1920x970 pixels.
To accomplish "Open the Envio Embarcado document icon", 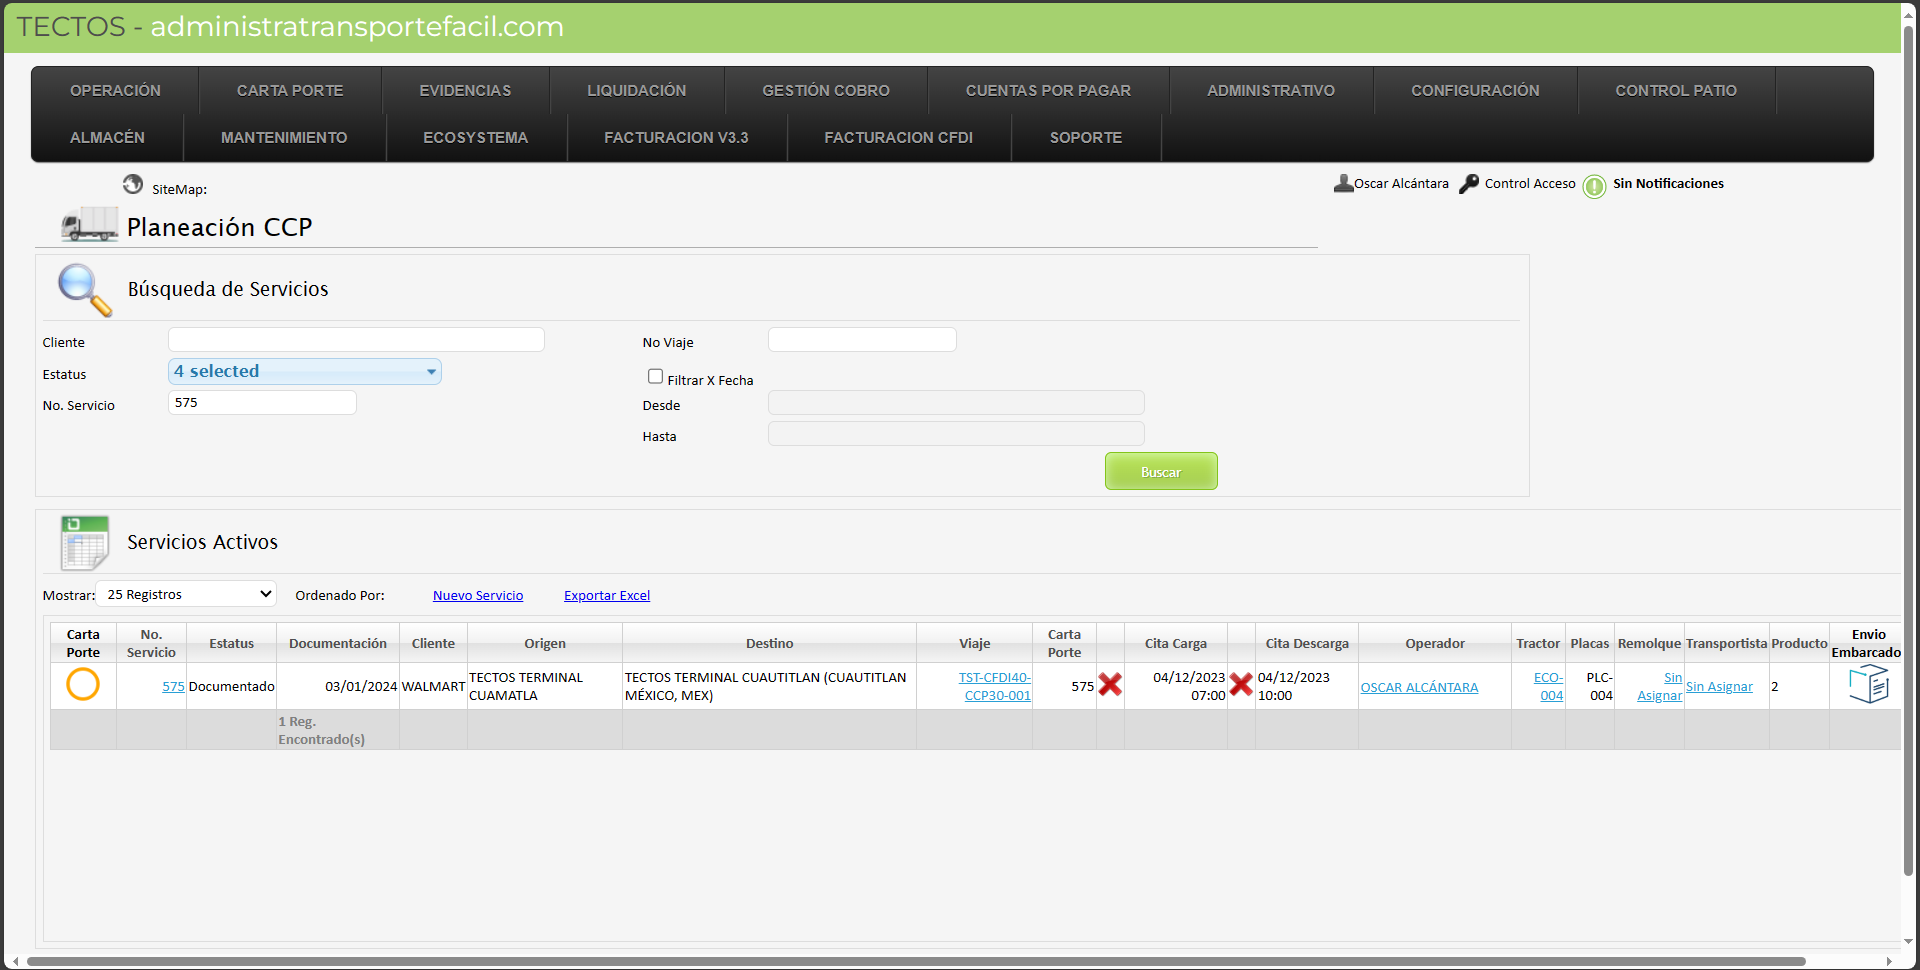I will pos(1868,685).
